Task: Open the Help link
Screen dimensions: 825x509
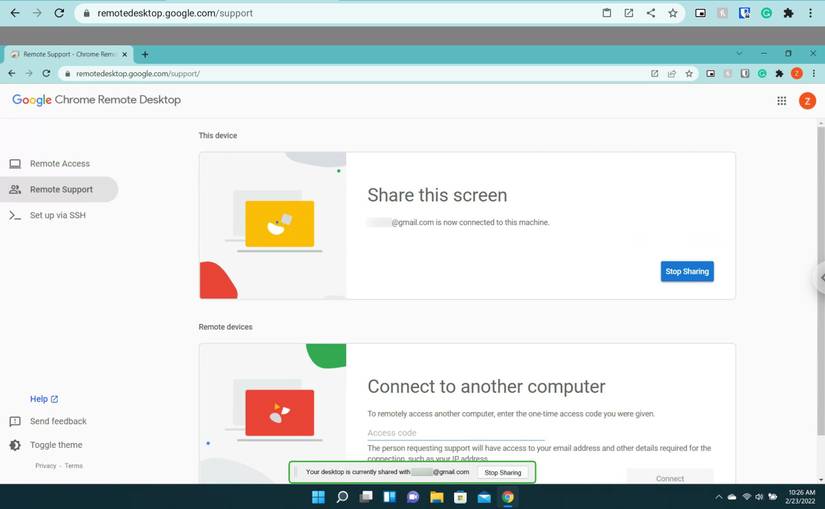Action: (x=44, y=399)
